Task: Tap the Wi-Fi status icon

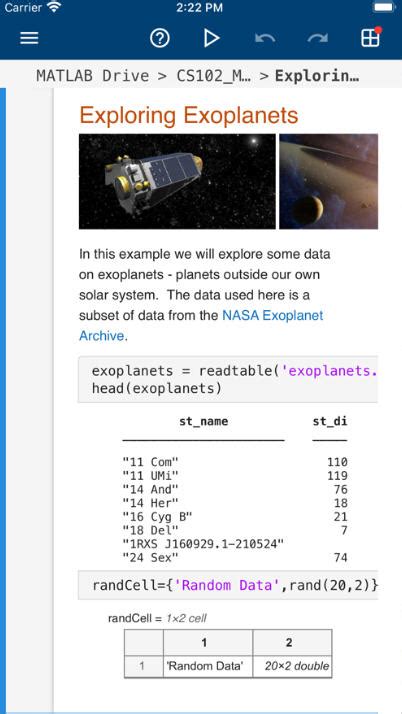Action: [x=55, y=7]
